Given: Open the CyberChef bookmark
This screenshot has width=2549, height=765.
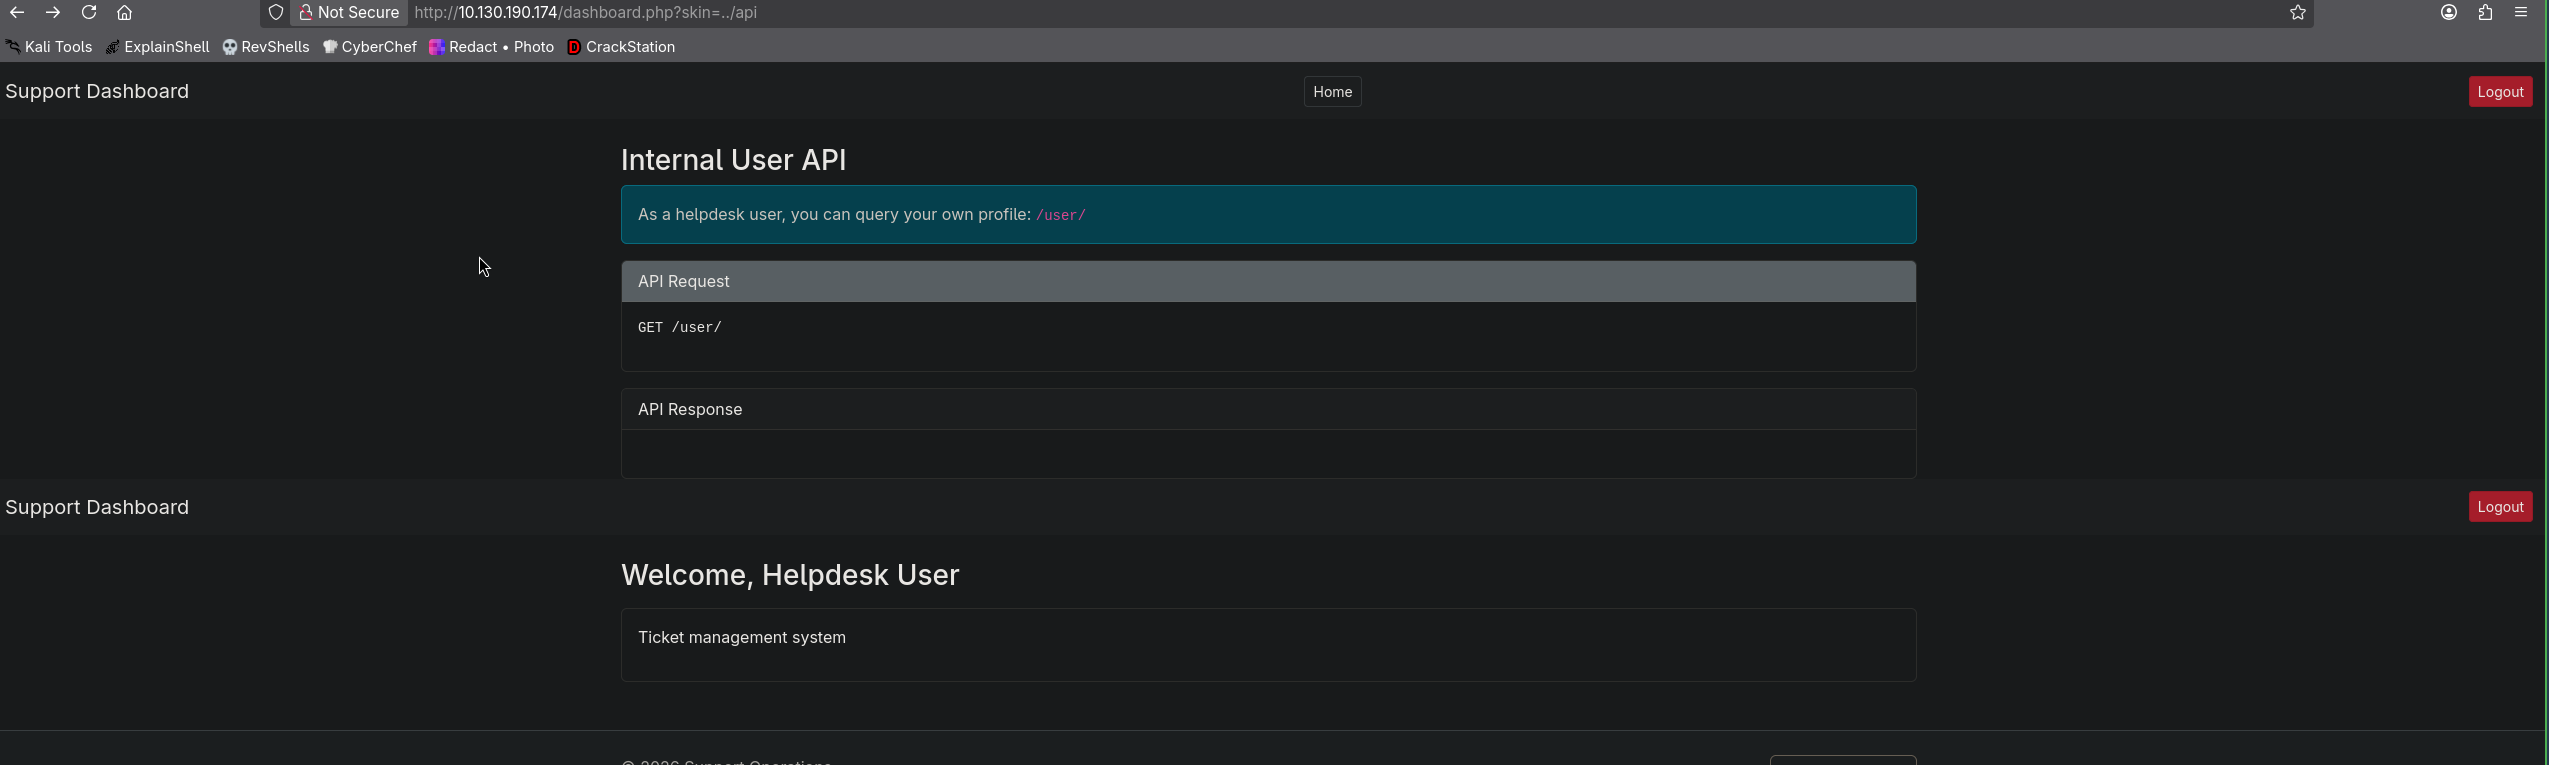Looking at the screenshot, I should [x=370, y=47].
